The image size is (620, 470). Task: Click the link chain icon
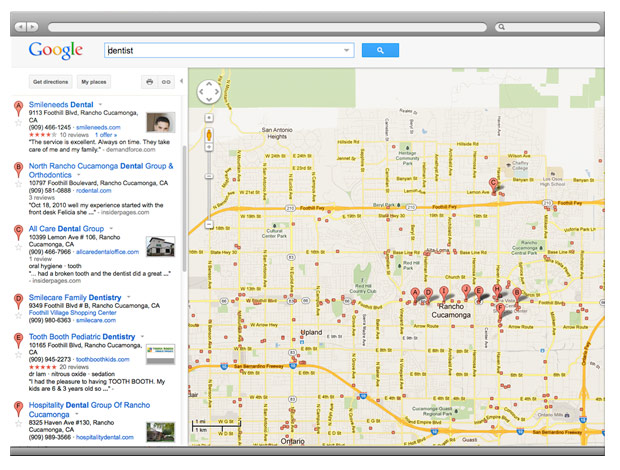167,82
